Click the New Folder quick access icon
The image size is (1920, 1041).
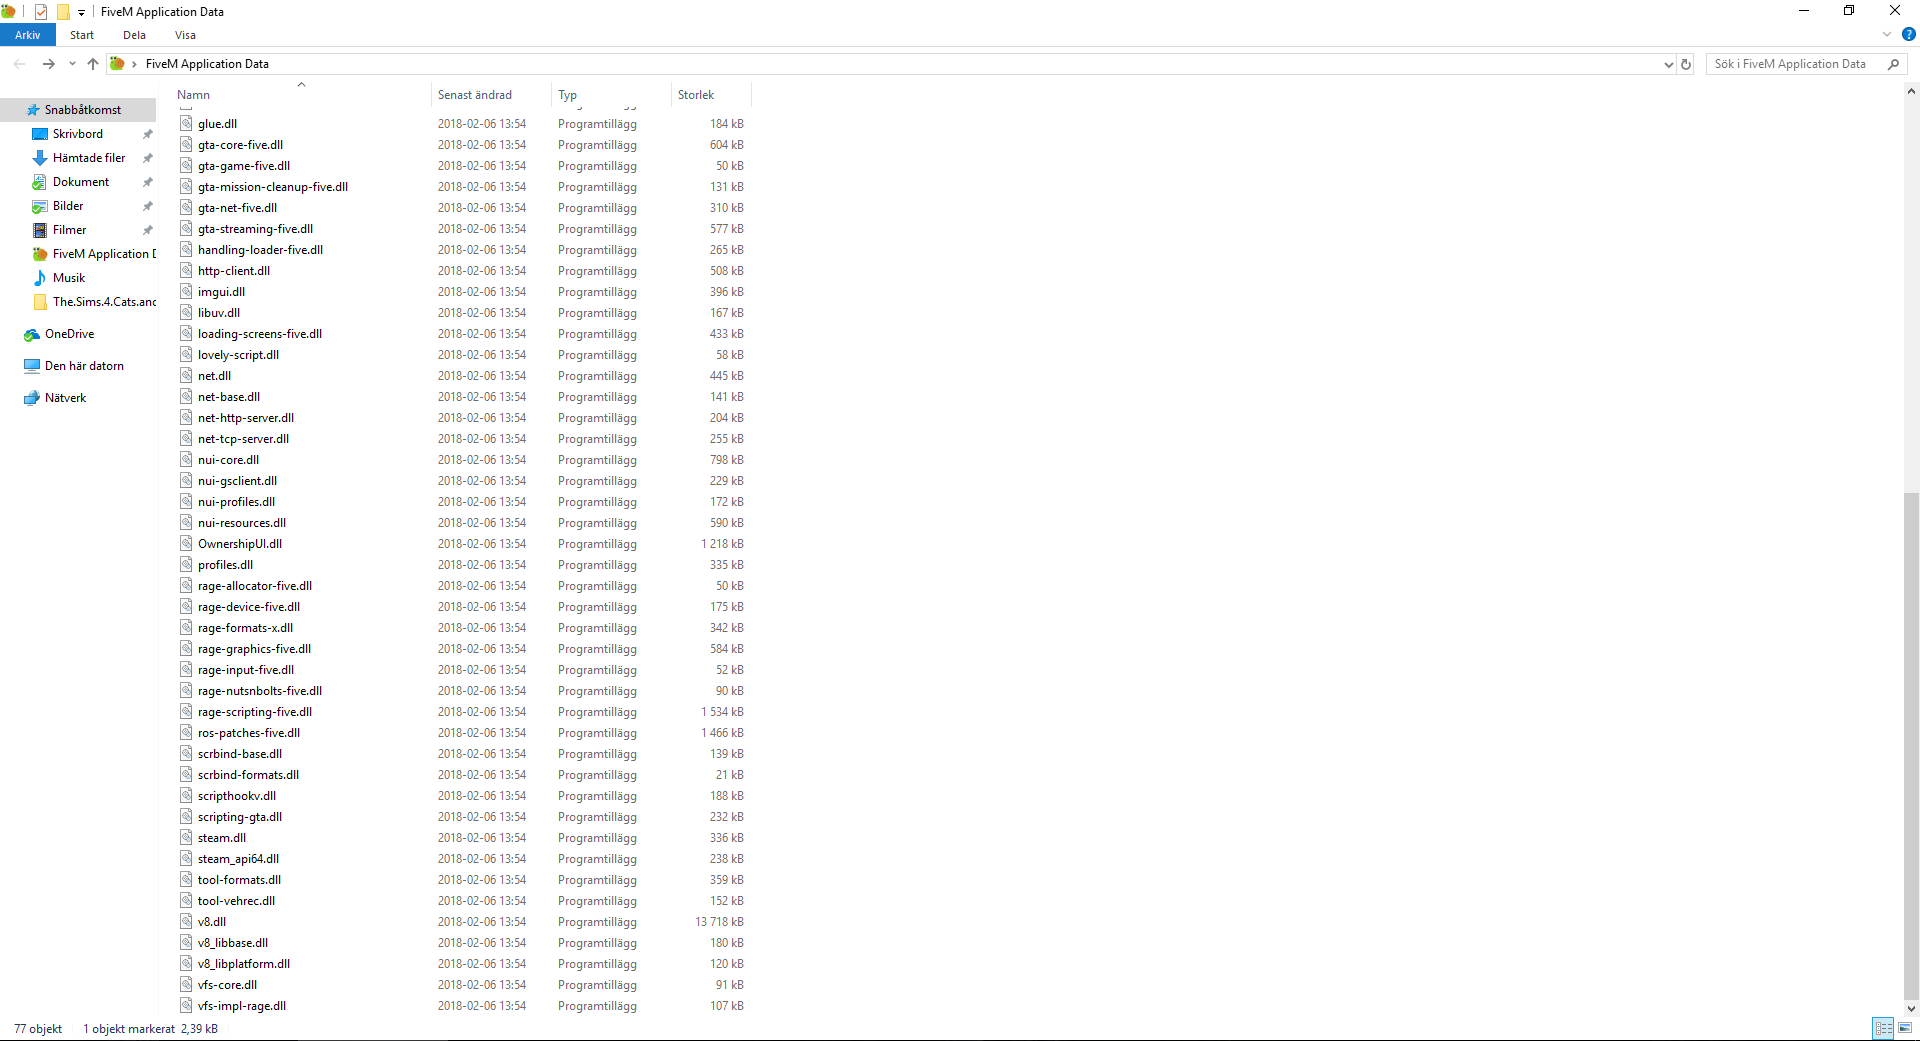(63, 12)
